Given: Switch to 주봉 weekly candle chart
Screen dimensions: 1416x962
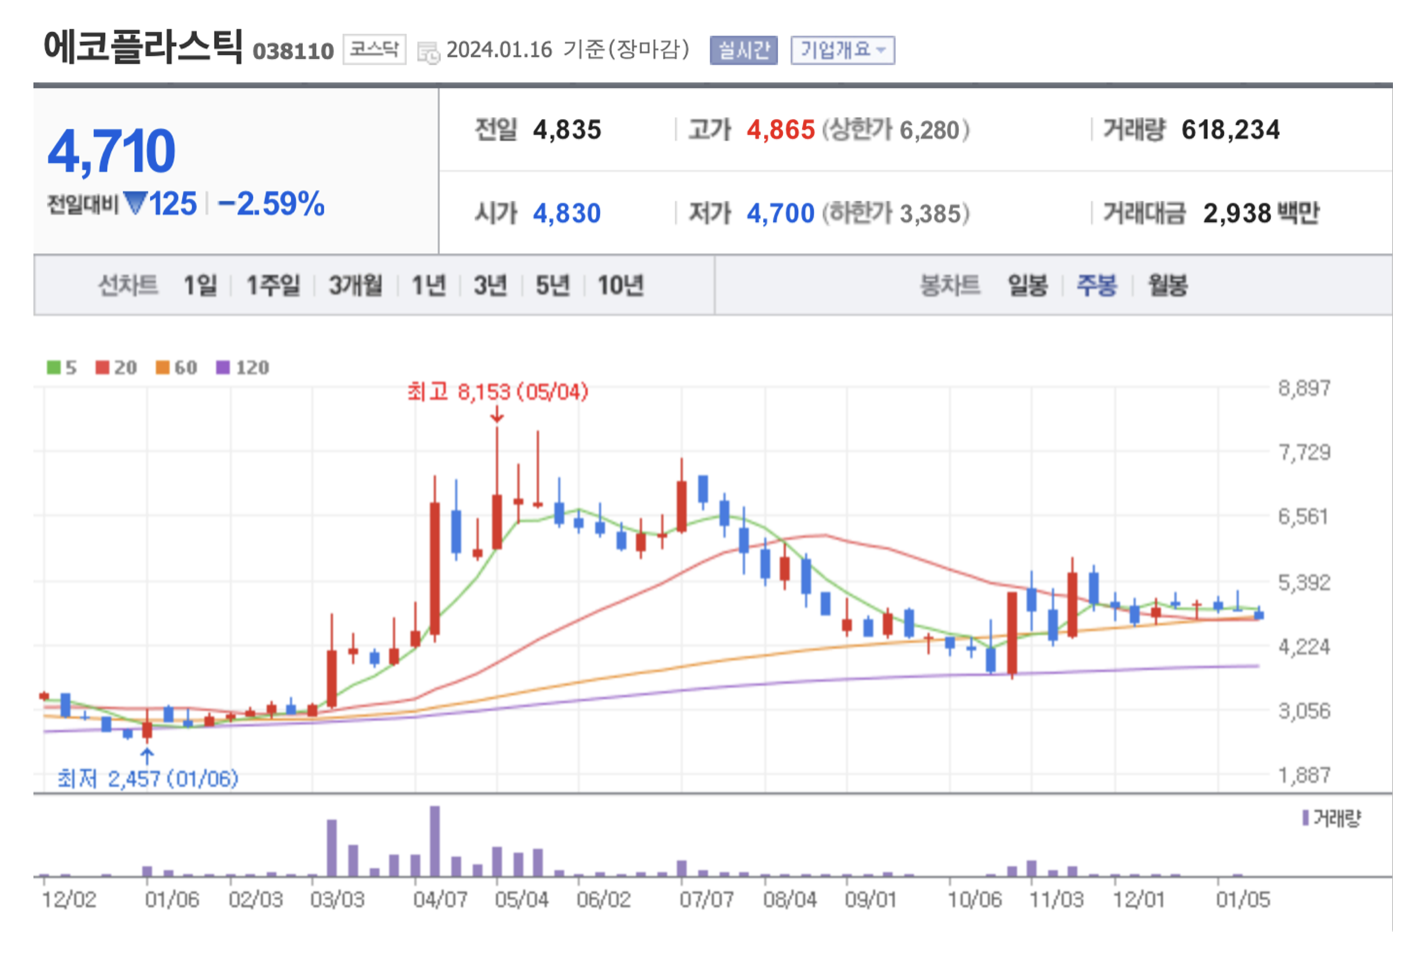Looking at the screenshot, I should point(1096,286).
